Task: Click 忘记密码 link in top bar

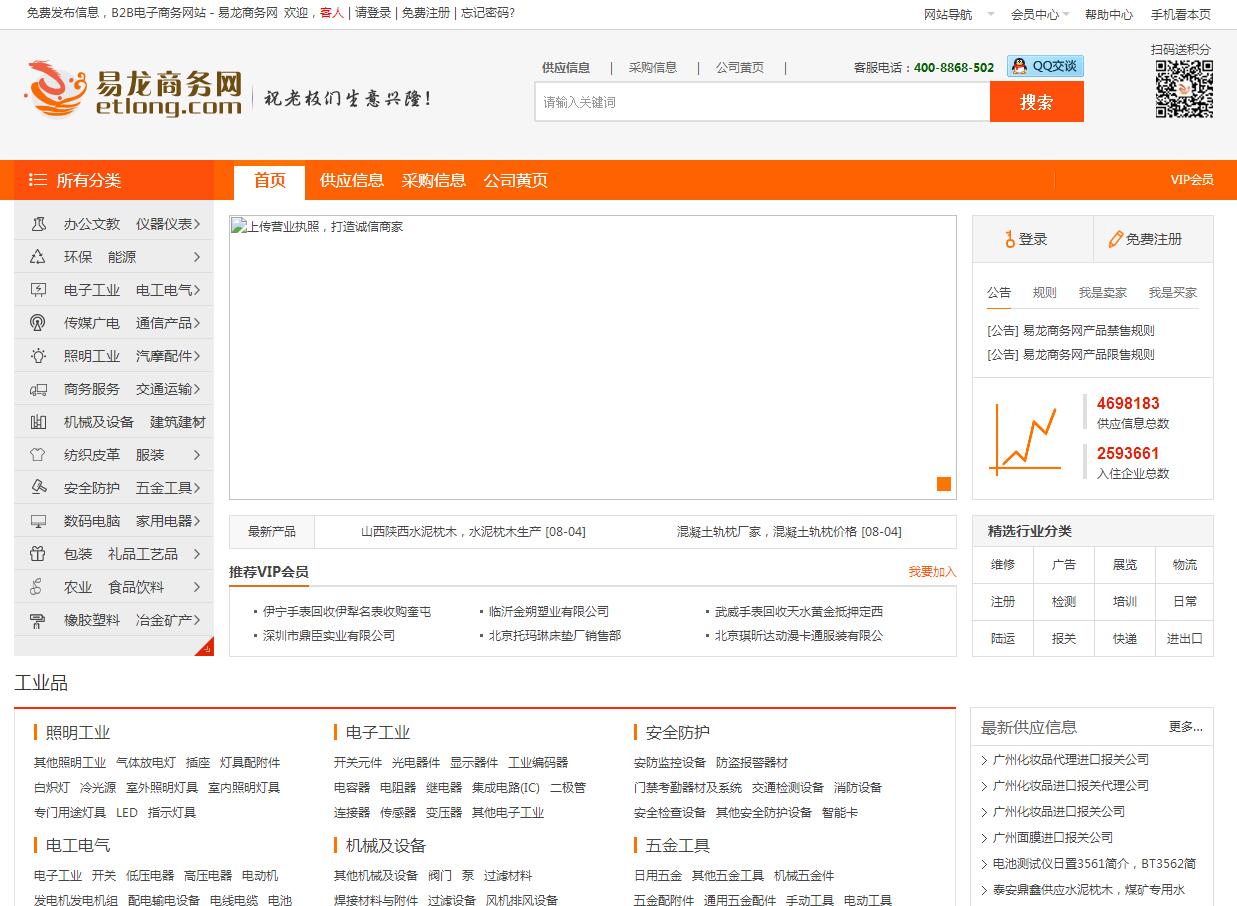Action: pyautogui.click(x=488, y=13)
